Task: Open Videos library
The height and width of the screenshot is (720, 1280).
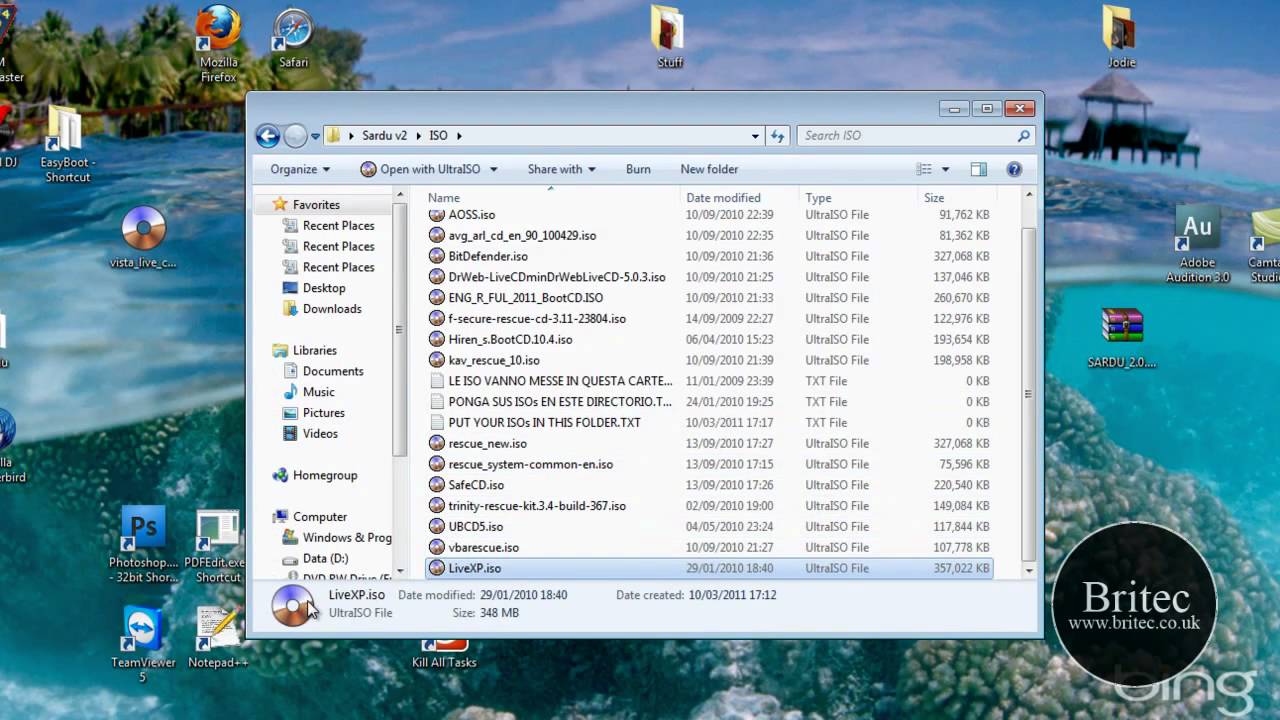Action: (x=320, y=434)
